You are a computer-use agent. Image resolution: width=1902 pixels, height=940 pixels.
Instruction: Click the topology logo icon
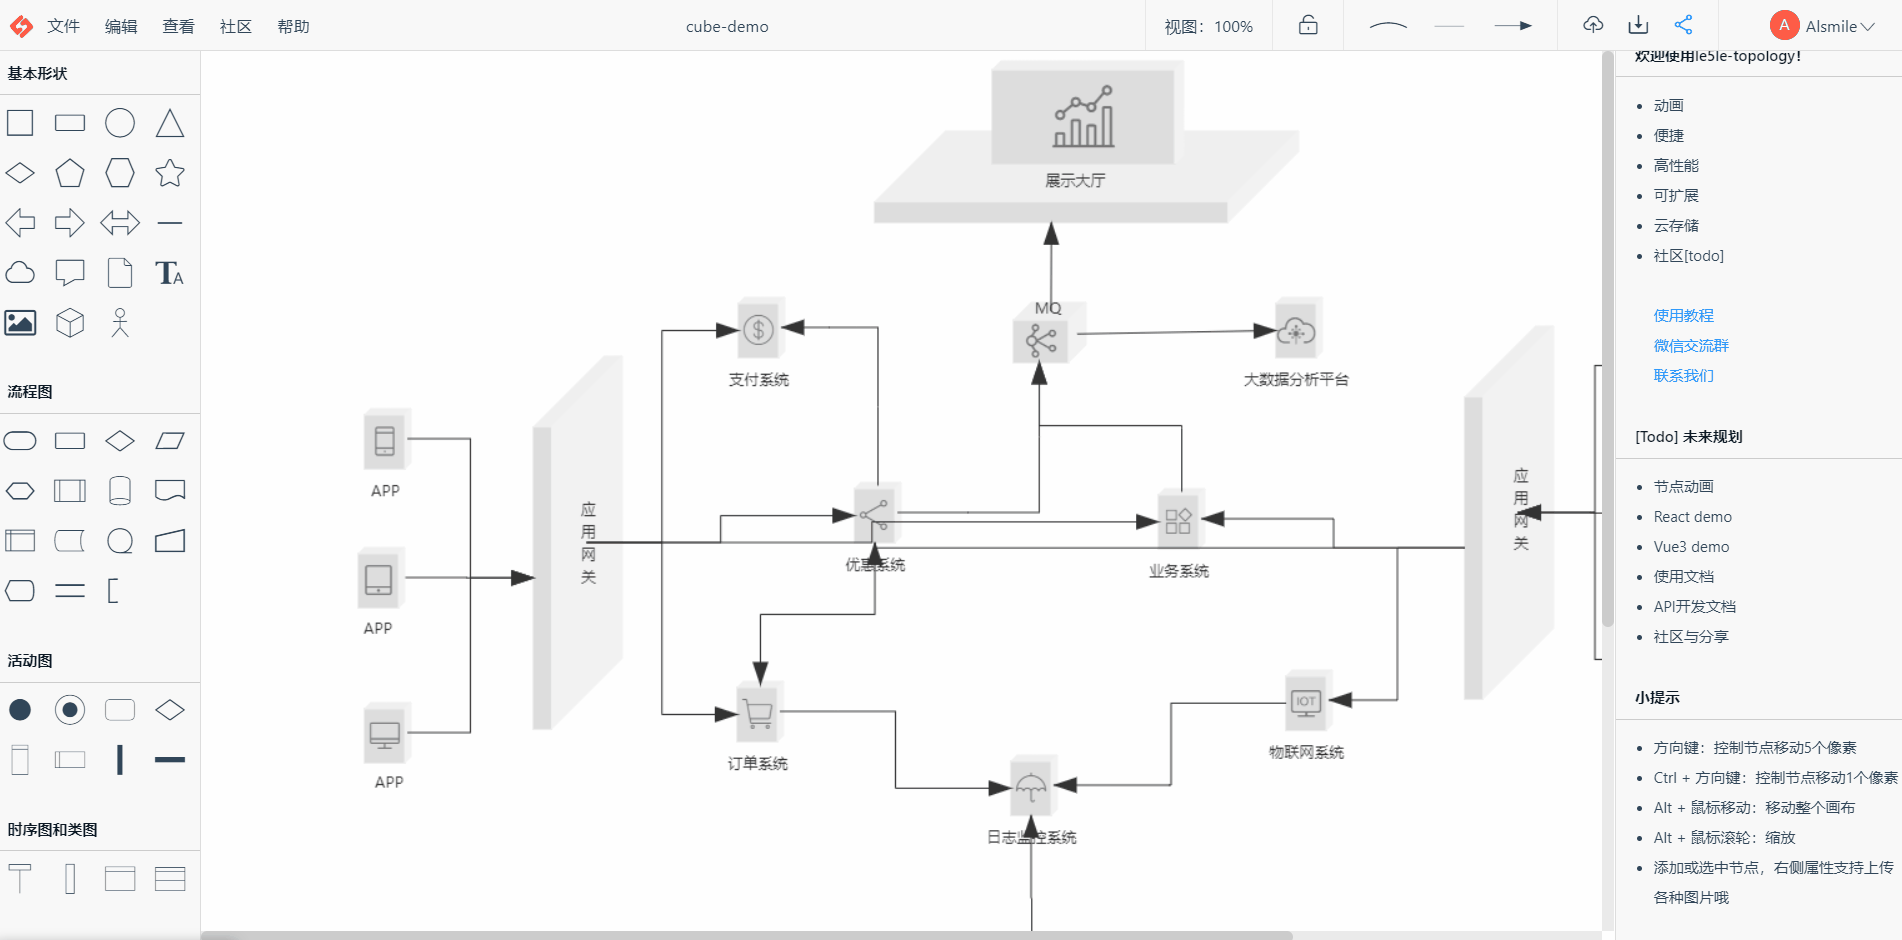pos(21,26)
